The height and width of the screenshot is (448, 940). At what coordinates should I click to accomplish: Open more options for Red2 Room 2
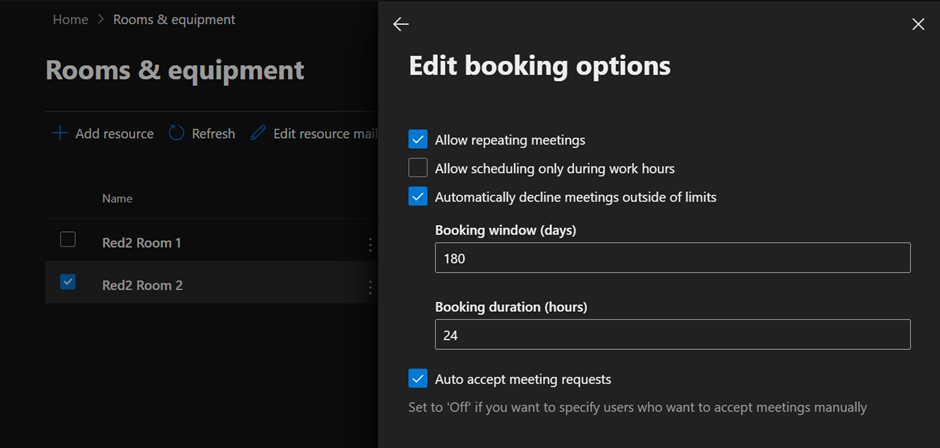pos(370,287)
